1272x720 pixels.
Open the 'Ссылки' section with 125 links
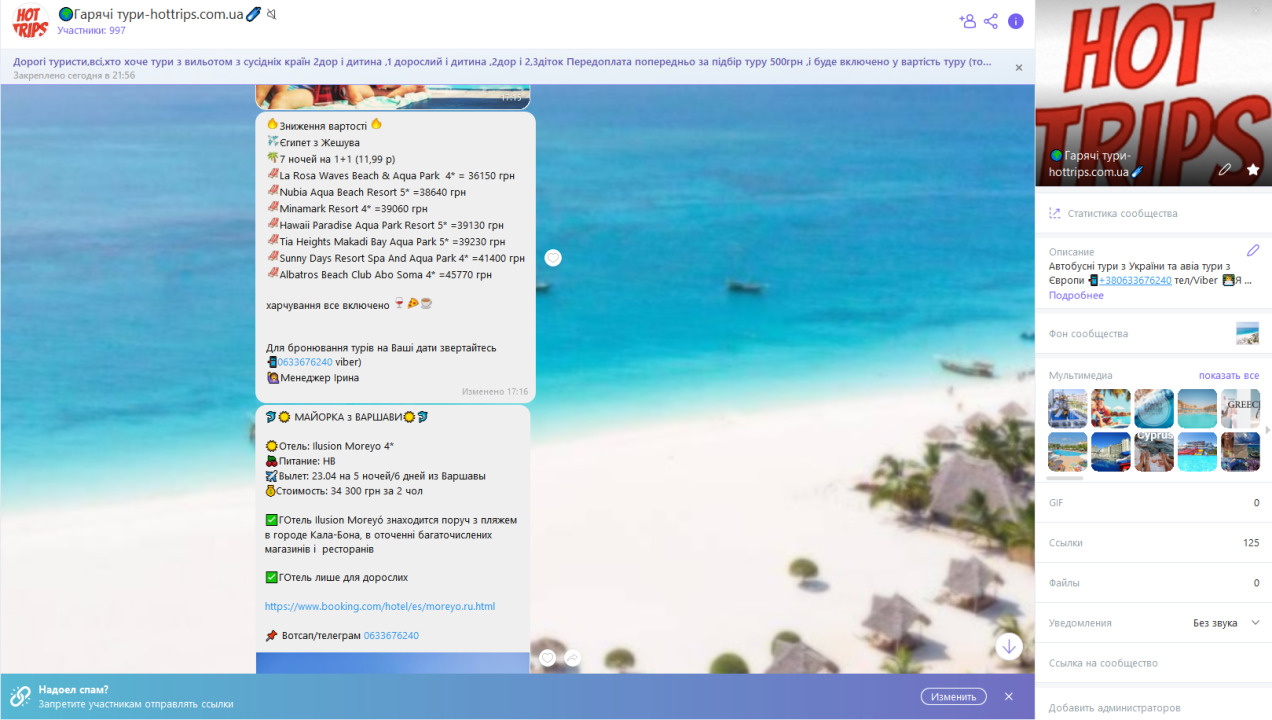(x=1153, y=542)
